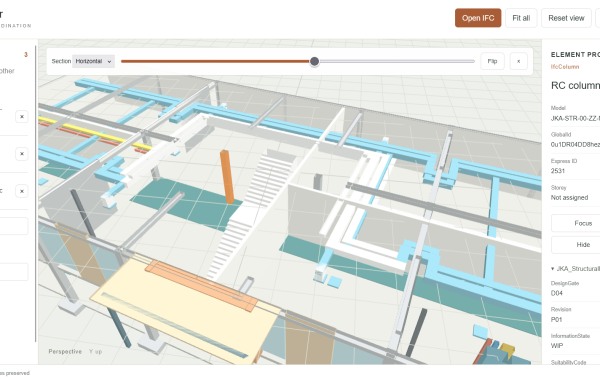Click the Storey value 'Not assigned'
This screenshot has height=380, width=600.
point(569,197)
